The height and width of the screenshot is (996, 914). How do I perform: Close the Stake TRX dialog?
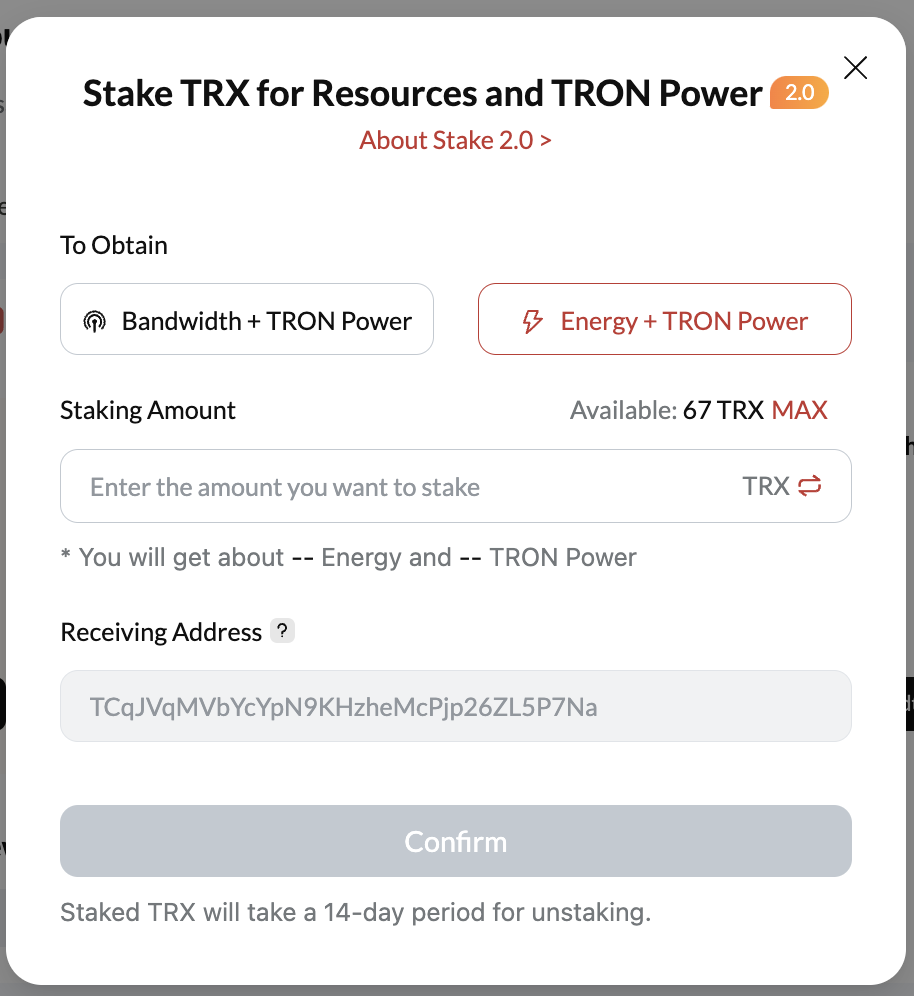coord(855,68)
